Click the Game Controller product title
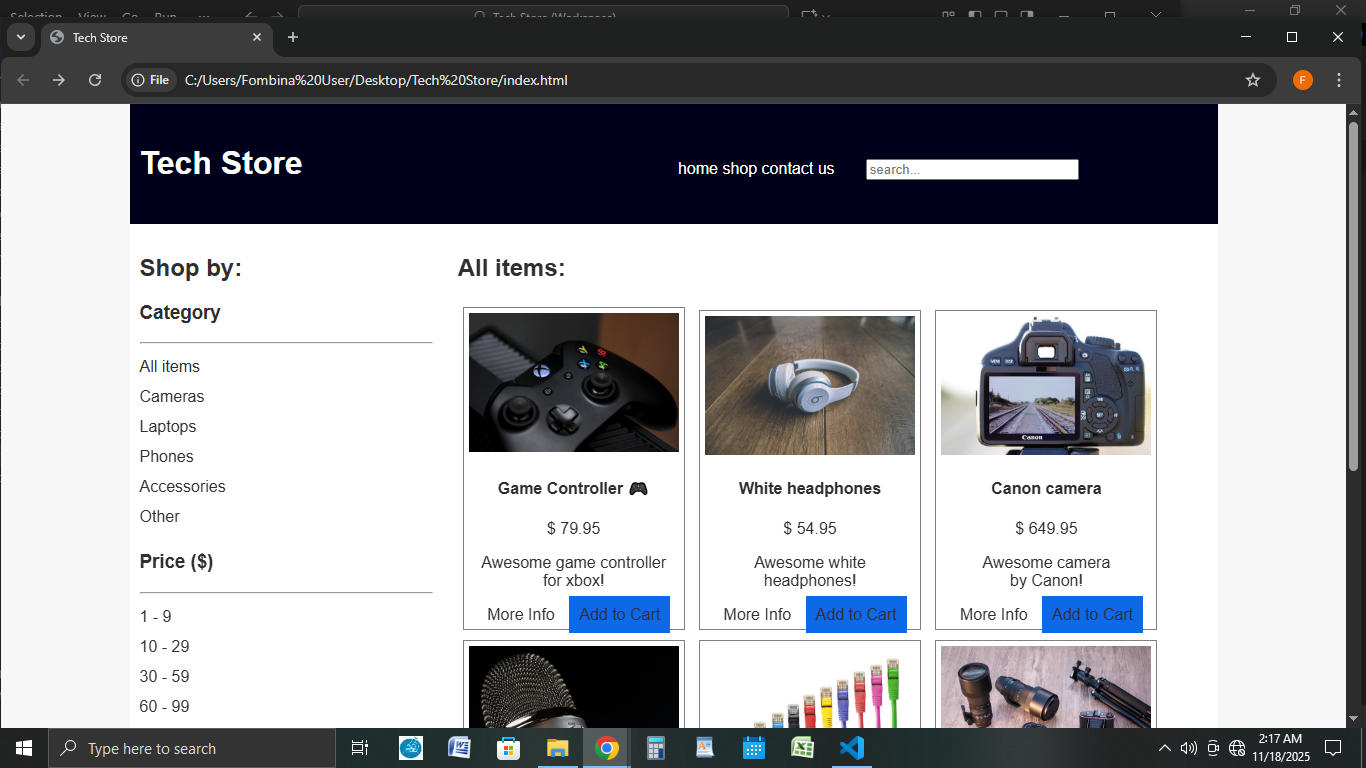 click(x=573, y=489)
